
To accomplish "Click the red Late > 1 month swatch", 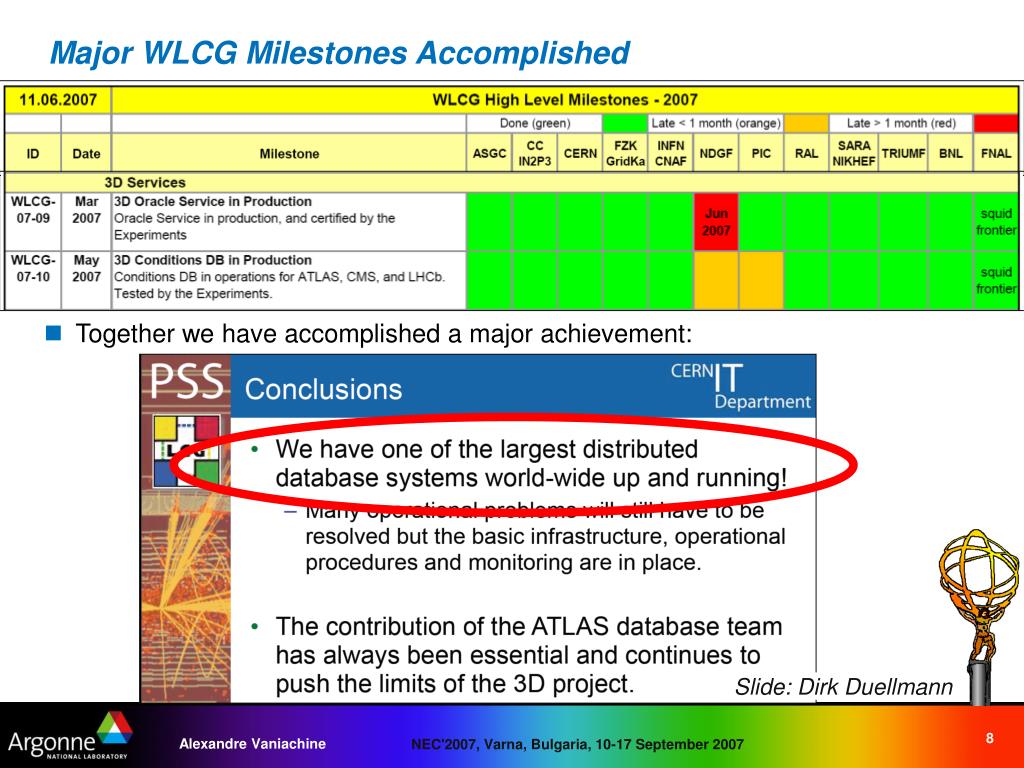I will 996,123.
